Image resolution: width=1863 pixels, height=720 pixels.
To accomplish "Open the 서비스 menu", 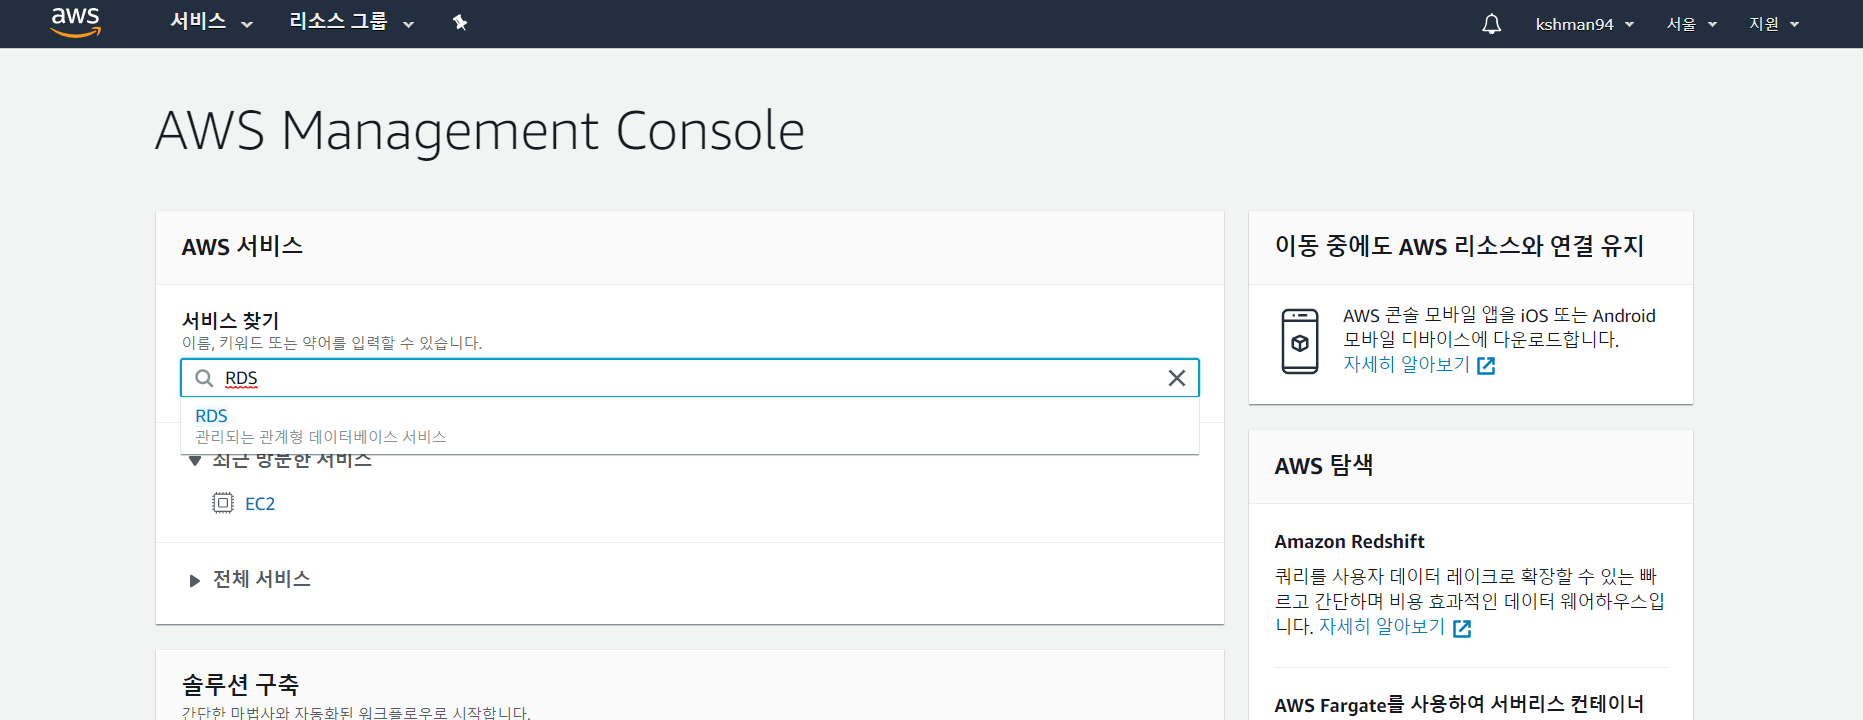I will click(x=211, y=22).
